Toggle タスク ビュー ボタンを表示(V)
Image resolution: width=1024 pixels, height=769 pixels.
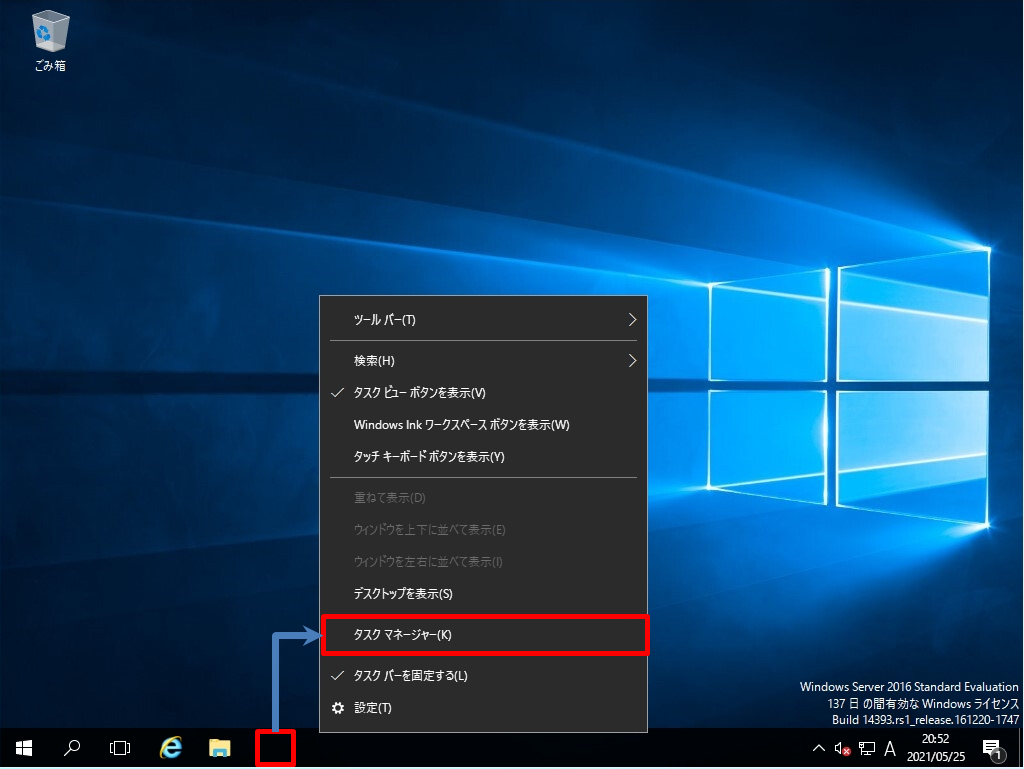tap(483, 393)
